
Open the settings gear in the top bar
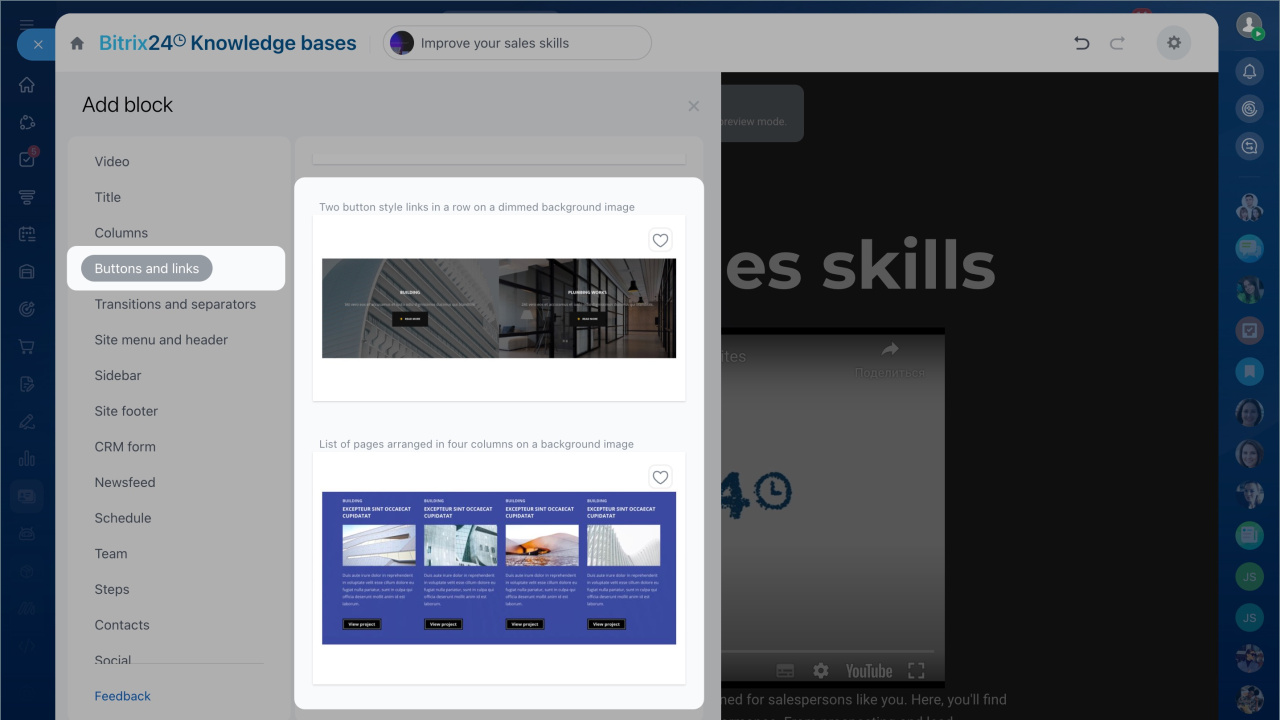(x=1174, y=43)
